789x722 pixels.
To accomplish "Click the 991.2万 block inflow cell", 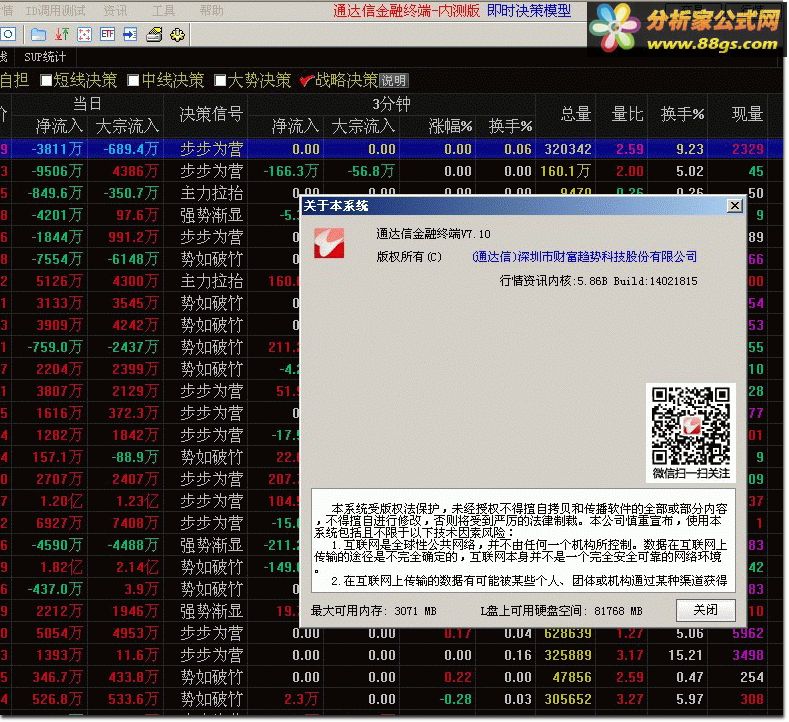I will (x=133, y=237).
